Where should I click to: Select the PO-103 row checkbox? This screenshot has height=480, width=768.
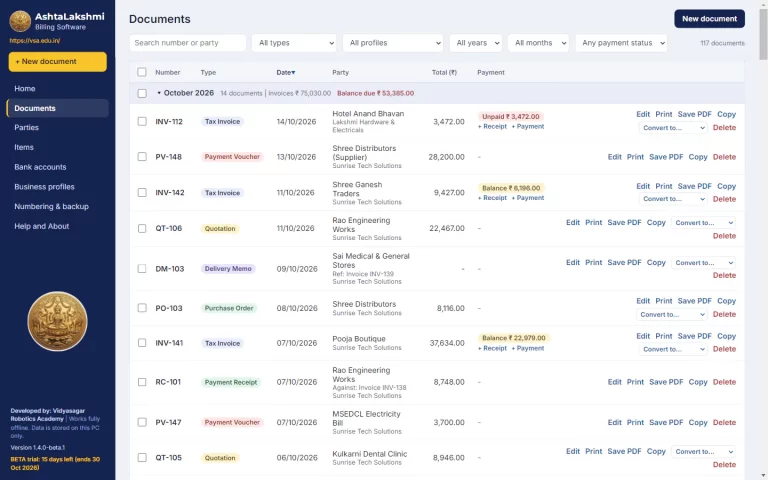[142, 308]
